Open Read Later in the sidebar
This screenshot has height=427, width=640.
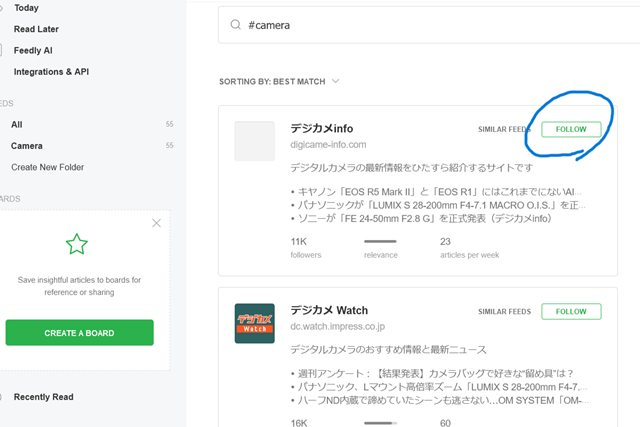36,29
